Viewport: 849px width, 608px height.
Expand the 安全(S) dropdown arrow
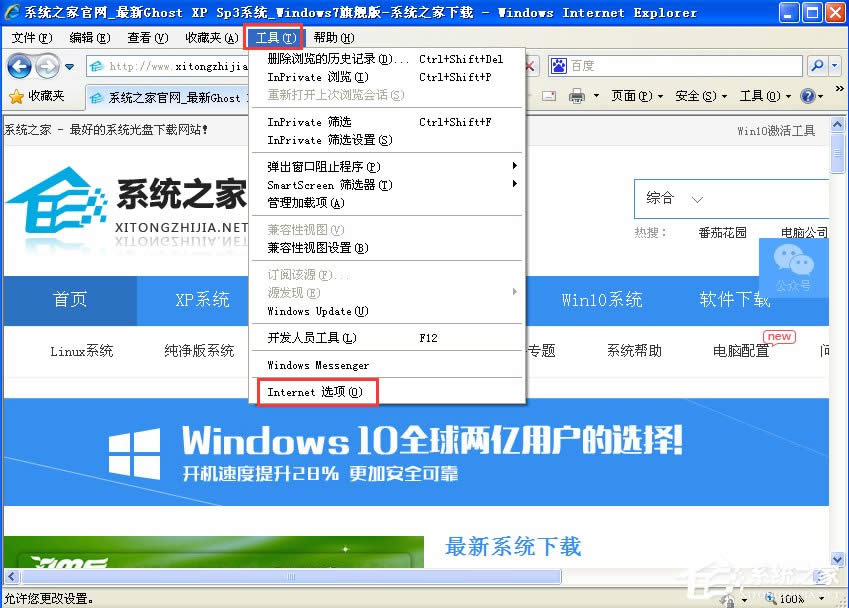(725, 95)
